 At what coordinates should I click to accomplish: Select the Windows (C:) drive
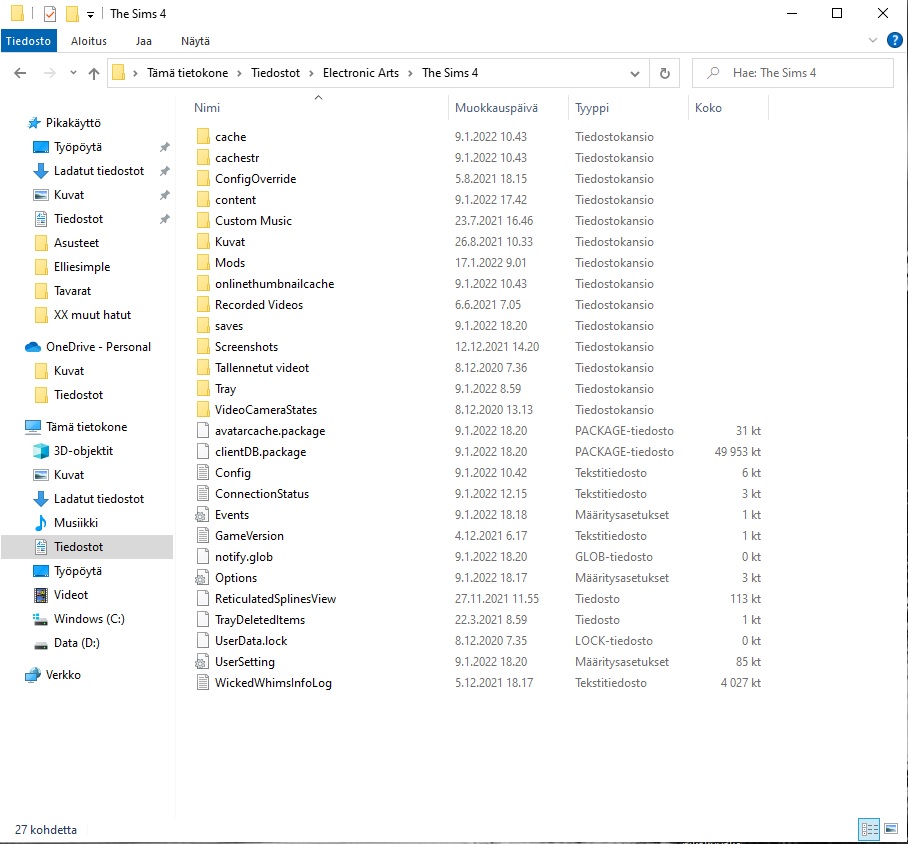pyautogui.click(x=89, y=619)
